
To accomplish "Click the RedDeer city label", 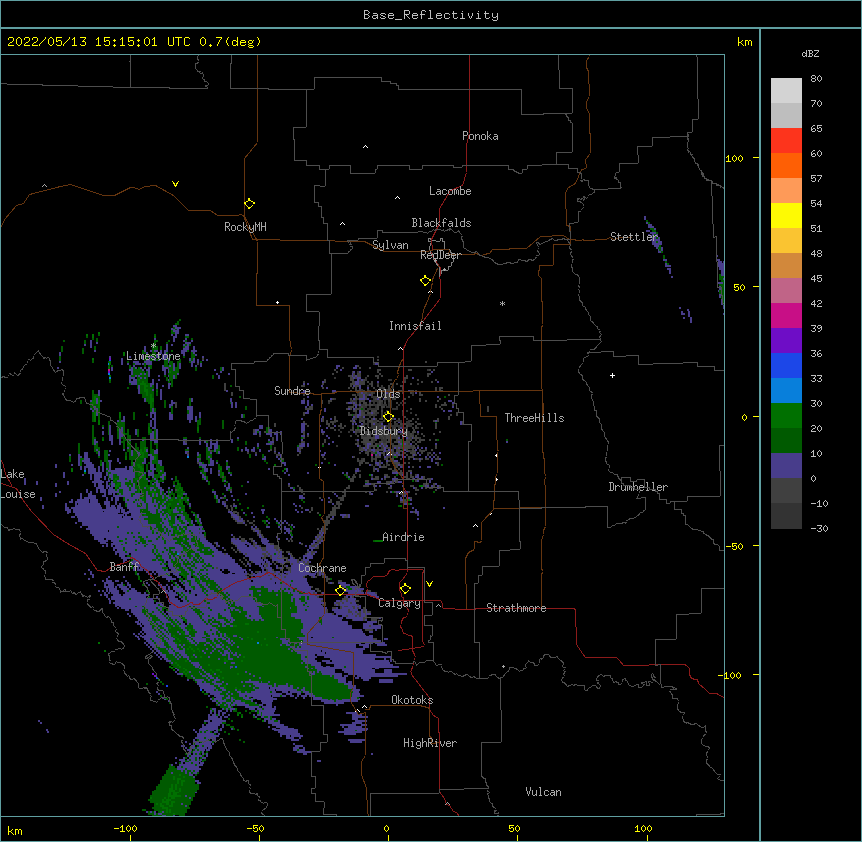I will click(x=440, y=255).
